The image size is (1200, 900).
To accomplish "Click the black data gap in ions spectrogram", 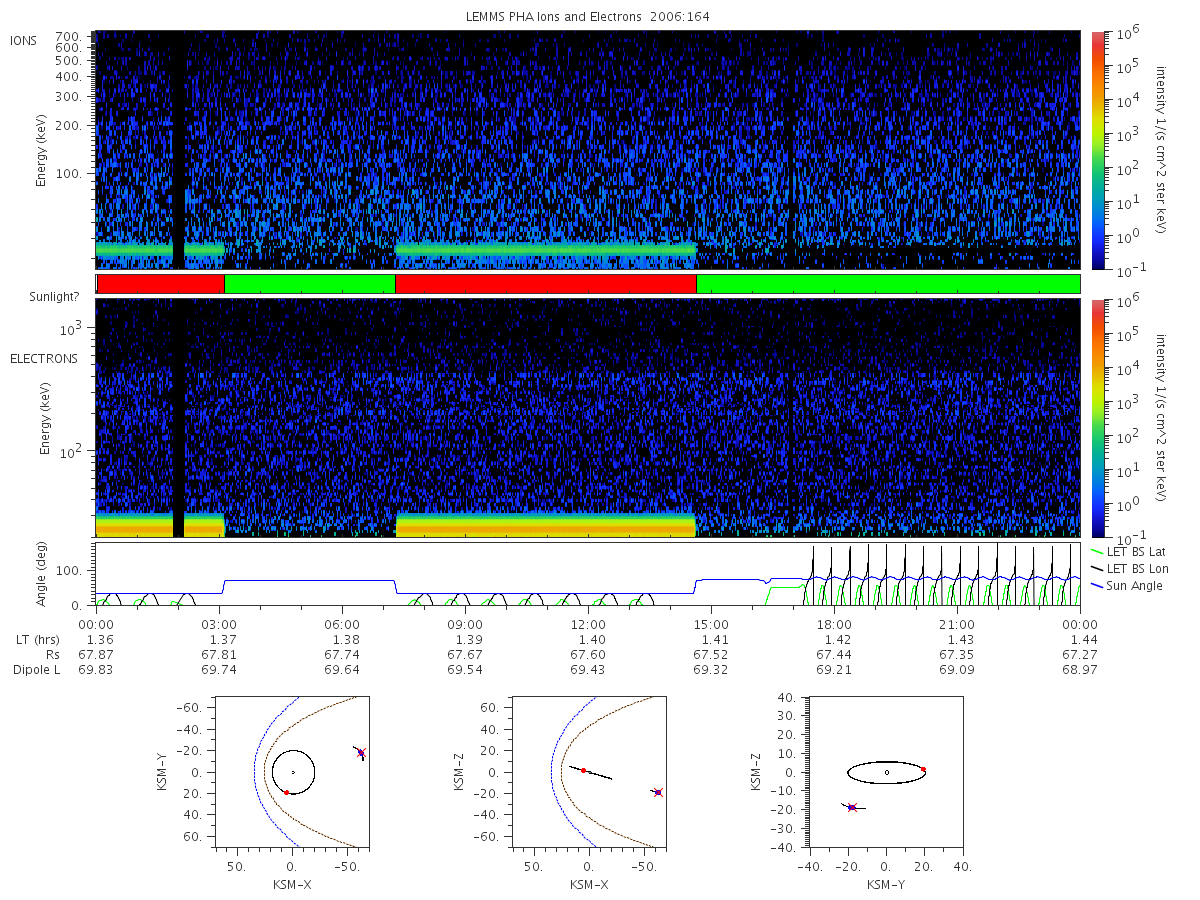I will (x=178, y=150).
